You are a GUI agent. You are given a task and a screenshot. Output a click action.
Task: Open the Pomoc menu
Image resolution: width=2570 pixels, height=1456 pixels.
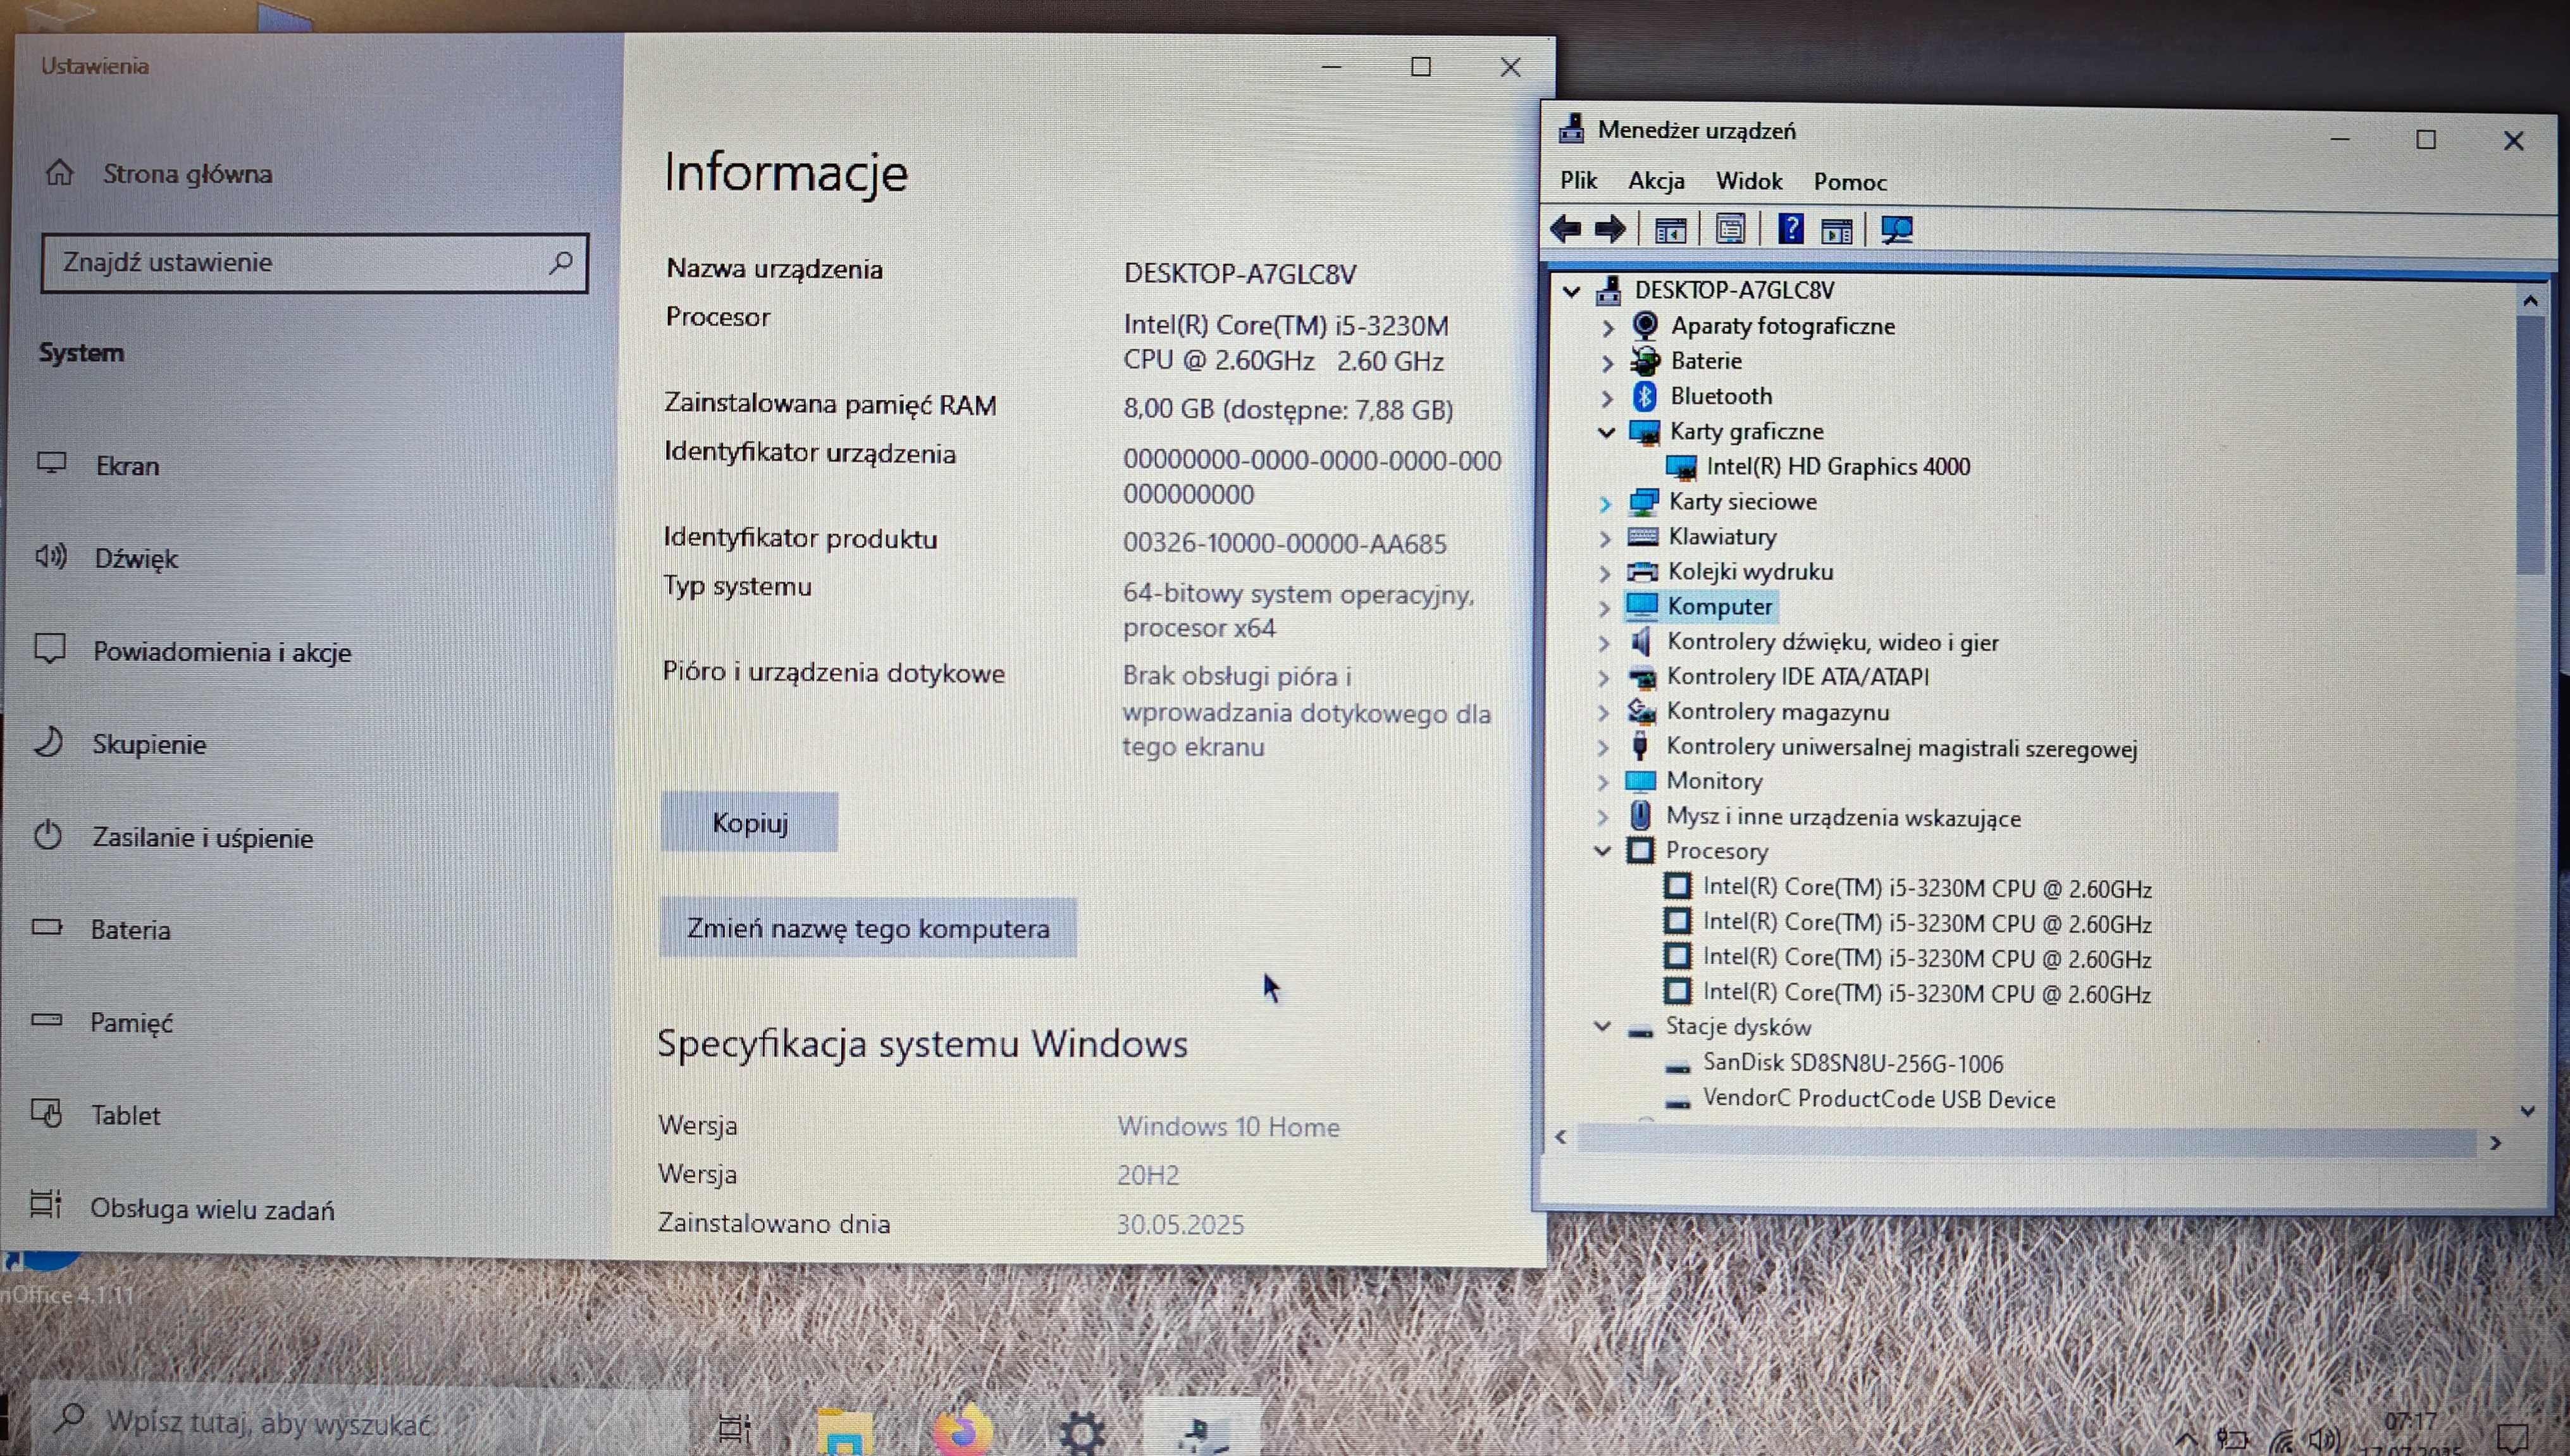click(1850, 182)
